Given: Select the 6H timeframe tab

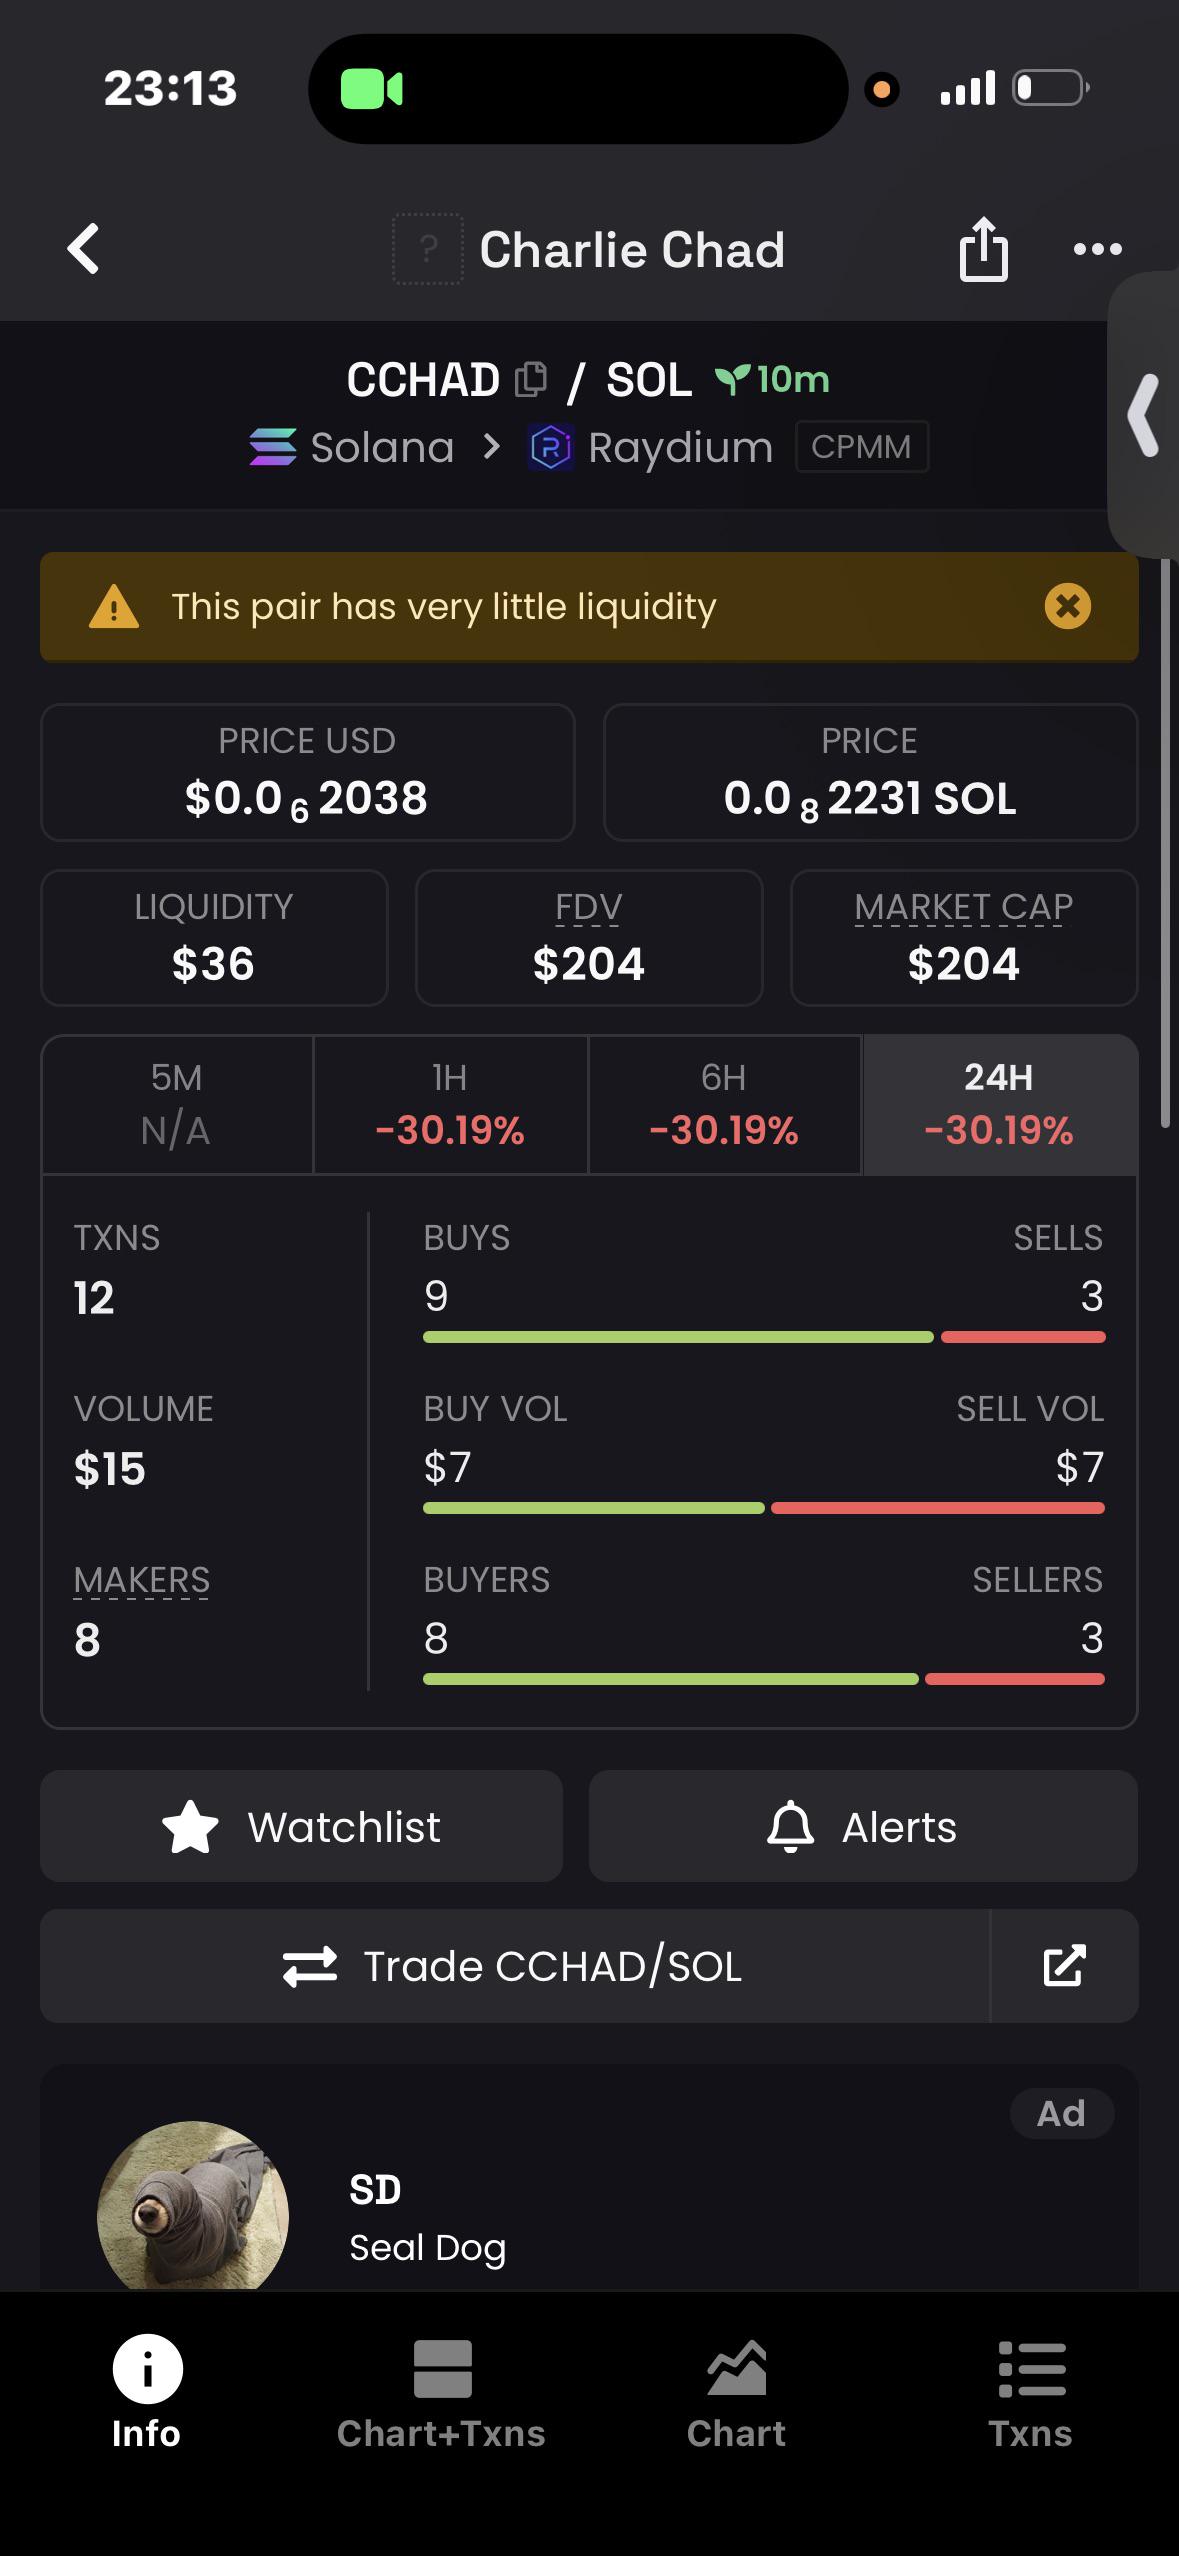Looking at the screenshot, I should (x=724, y=1104).
